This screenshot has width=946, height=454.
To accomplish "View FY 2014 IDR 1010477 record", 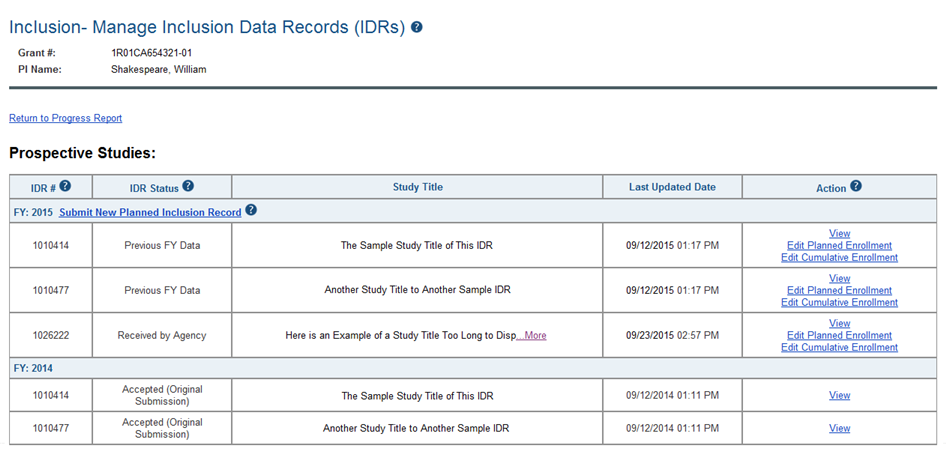I will click(x=840, y=429).
